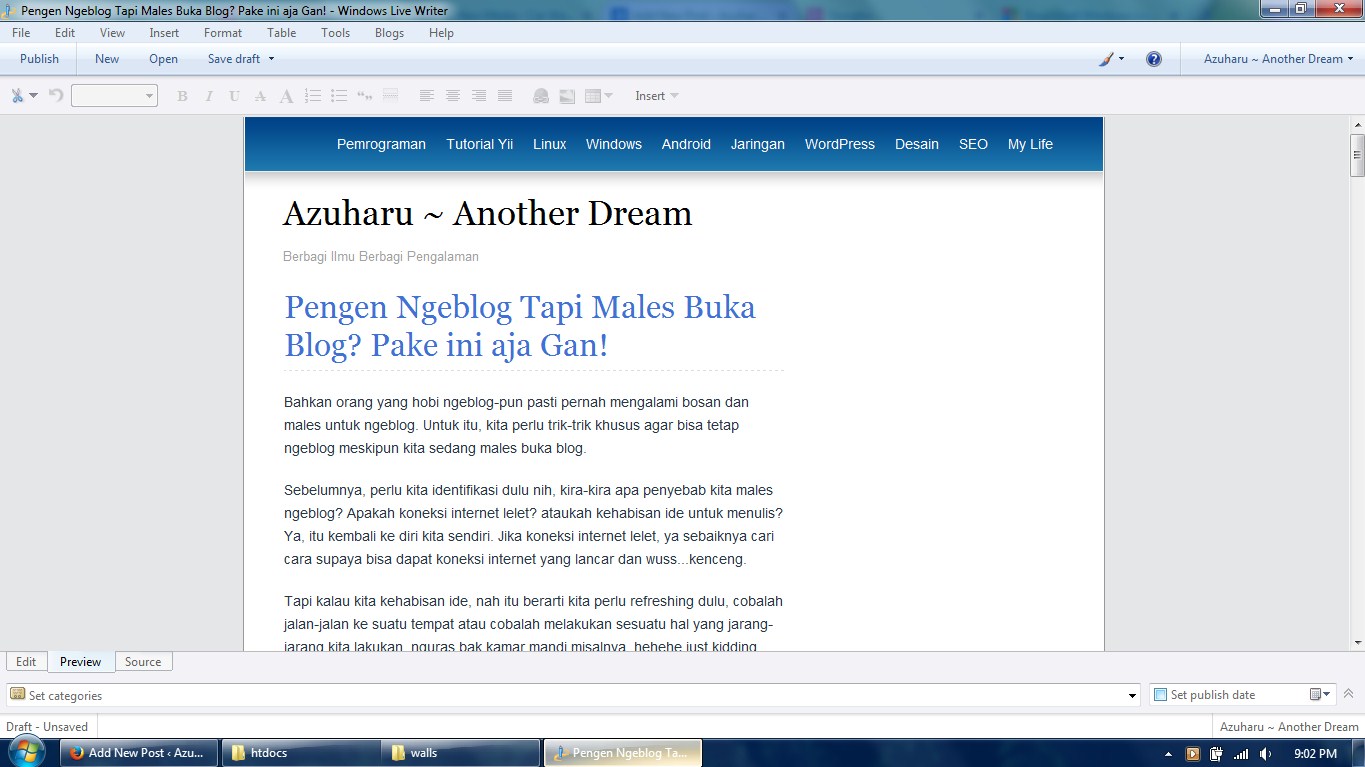
Task: Open the Set categories dropdown
Action: (x=1132, y=696)
